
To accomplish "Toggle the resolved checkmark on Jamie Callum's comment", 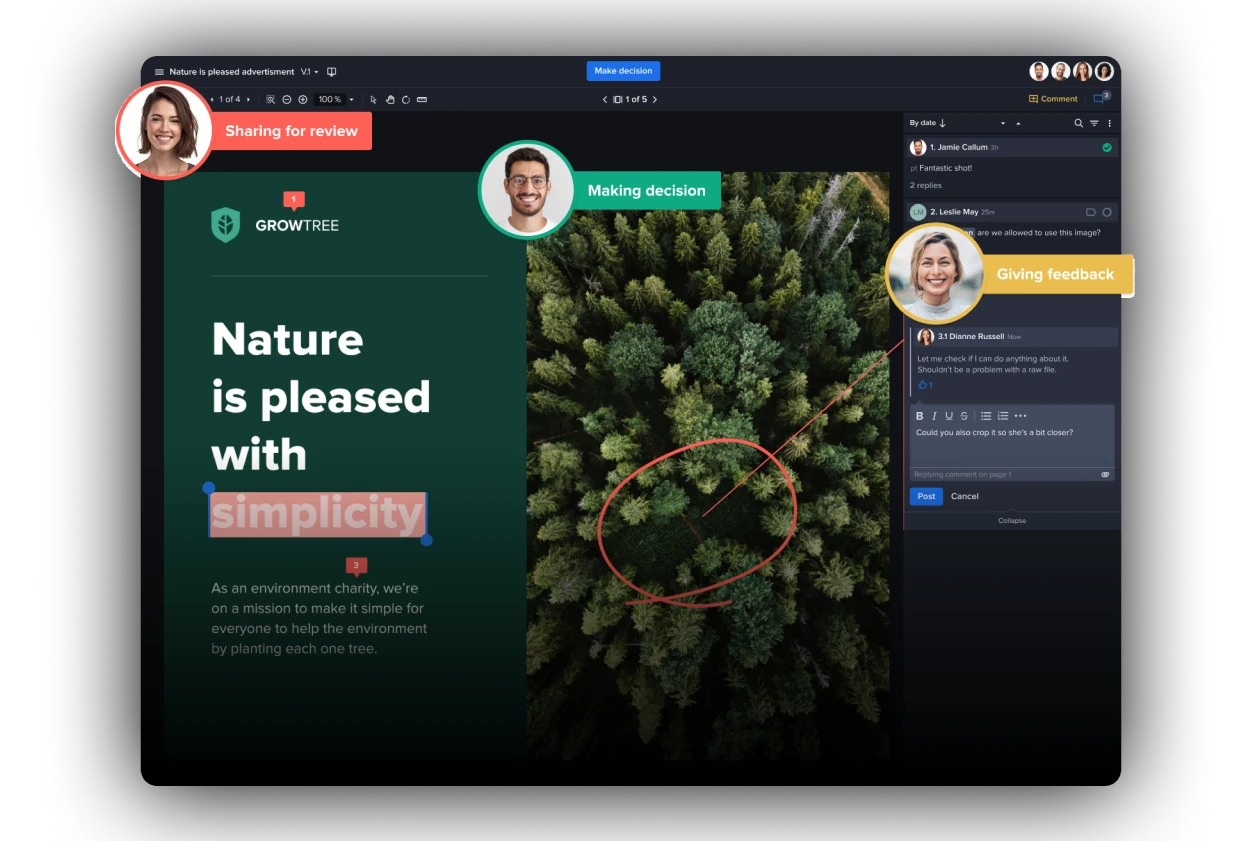I will pos(1107,147).
